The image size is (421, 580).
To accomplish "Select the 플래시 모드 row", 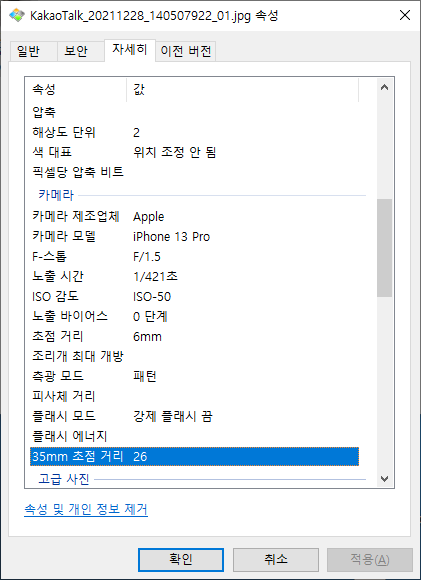I will [x=194, y=416].
